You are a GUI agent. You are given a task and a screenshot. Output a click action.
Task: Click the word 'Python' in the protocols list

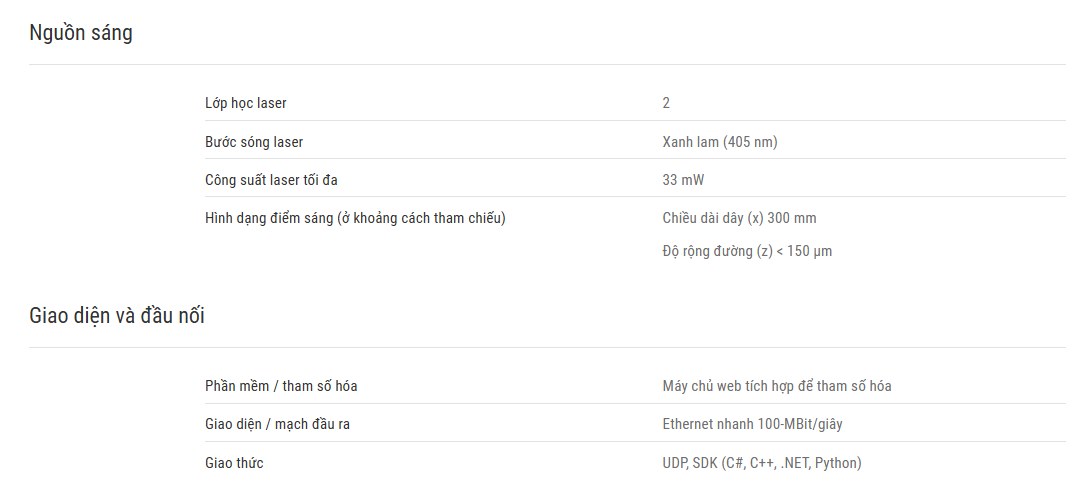tap(836, 464)
